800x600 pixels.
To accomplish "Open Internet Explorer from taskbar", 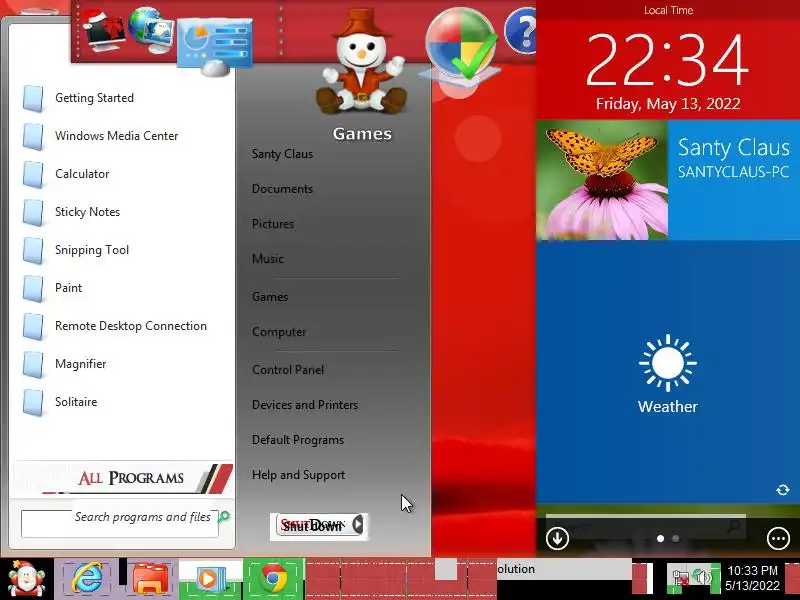I will point(87,579).
